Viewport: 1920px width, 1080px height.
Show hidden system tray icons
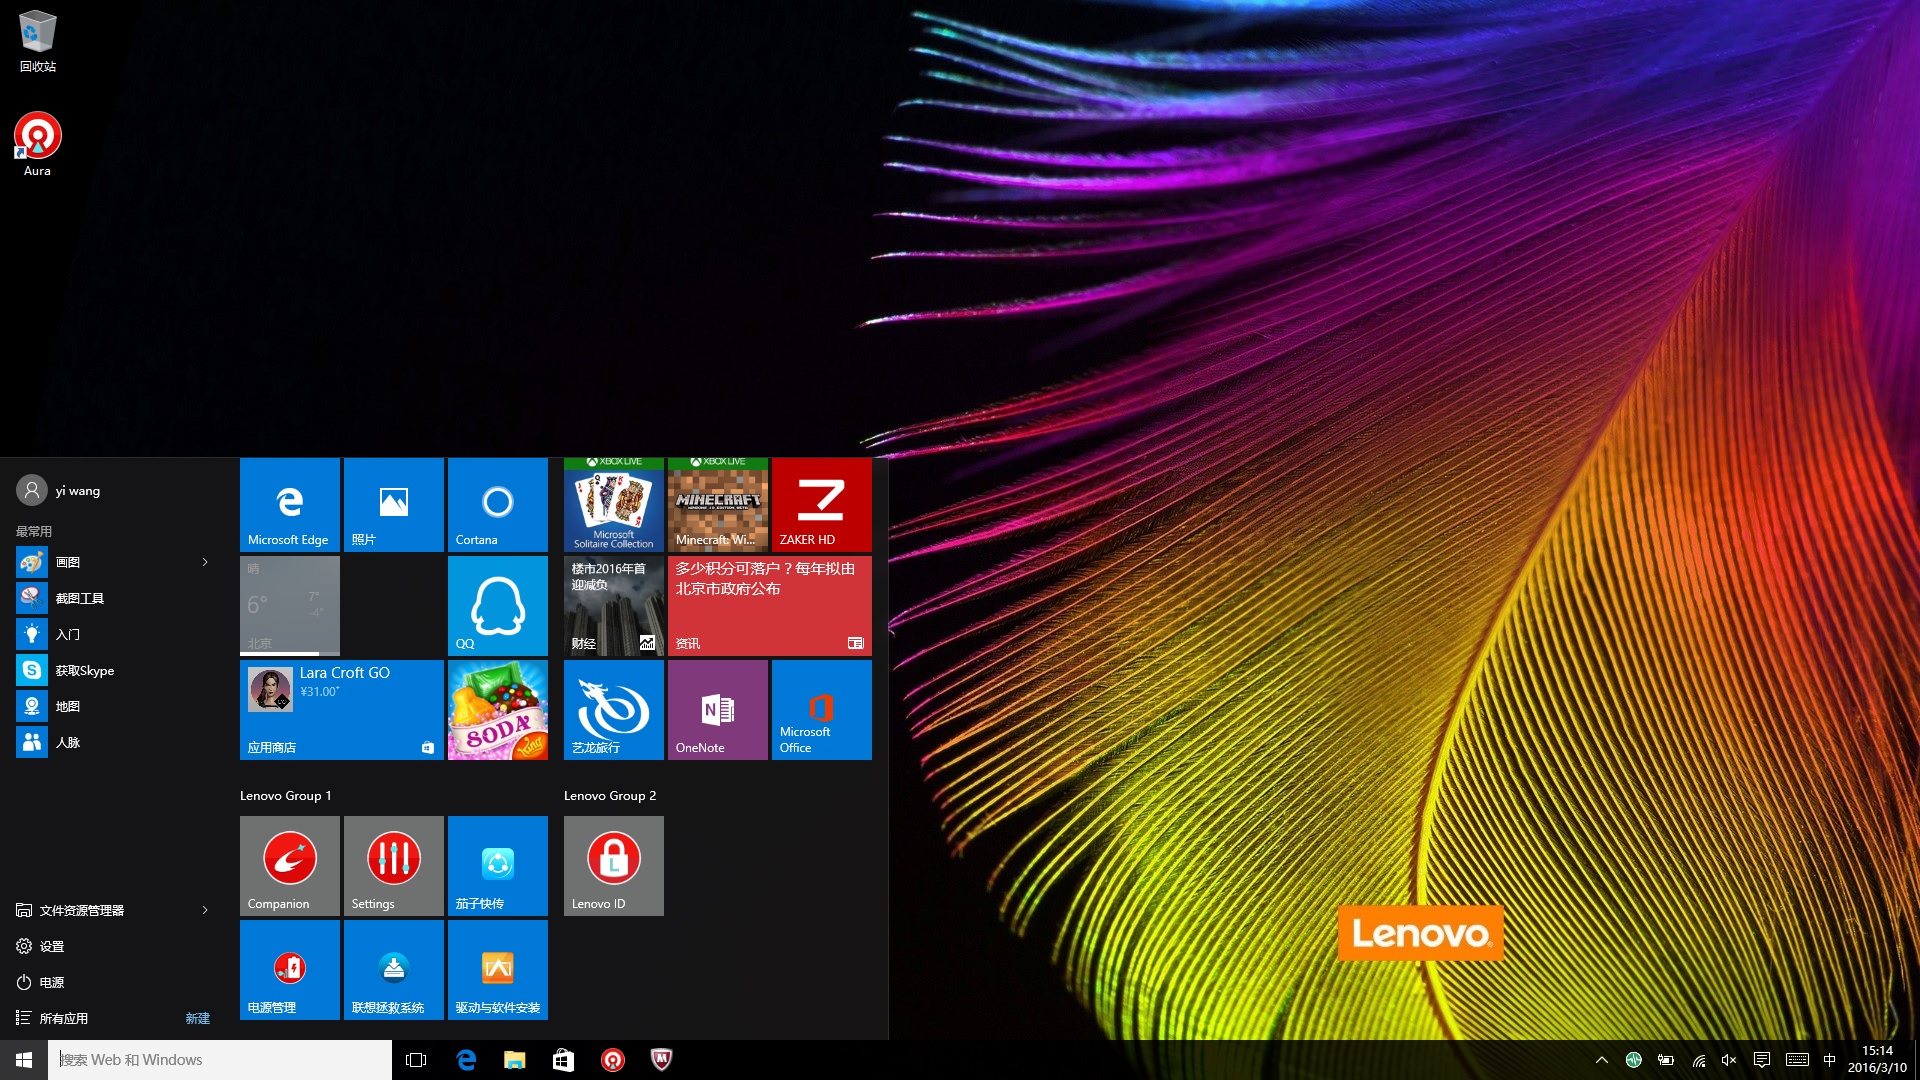[1601, 1059]
